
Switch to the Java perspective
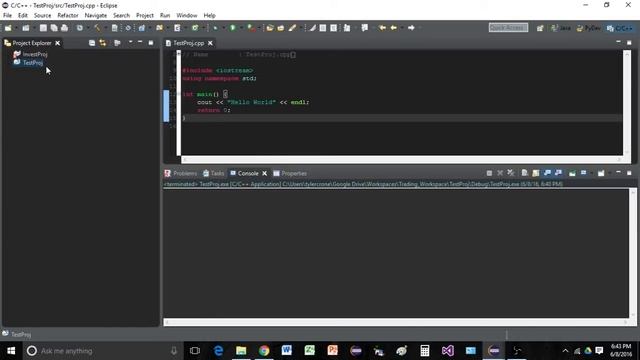561,28
